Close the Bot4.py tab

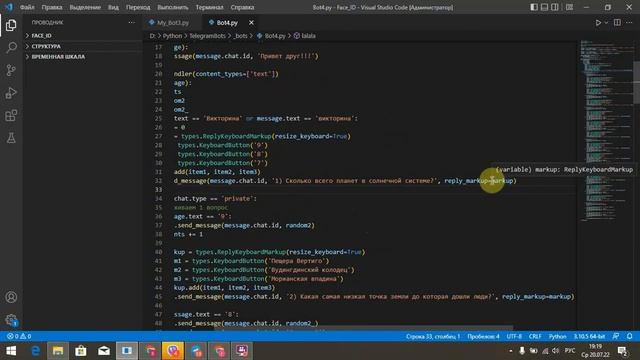[x=251, y=23]
